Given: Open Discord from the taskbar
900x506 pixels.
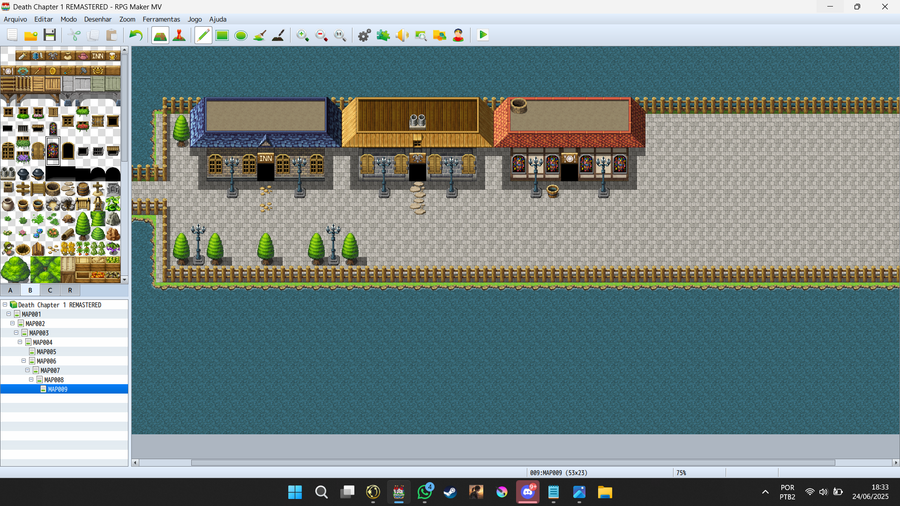Looking at the screenshot, I should point(528,492).
